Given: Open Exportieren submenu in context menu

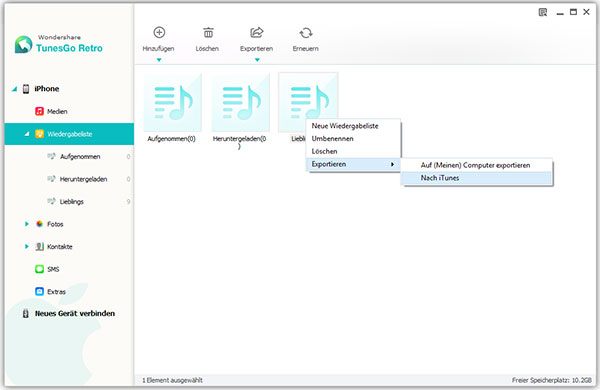Looking at the screenshot, I should (x=353, y=164).
